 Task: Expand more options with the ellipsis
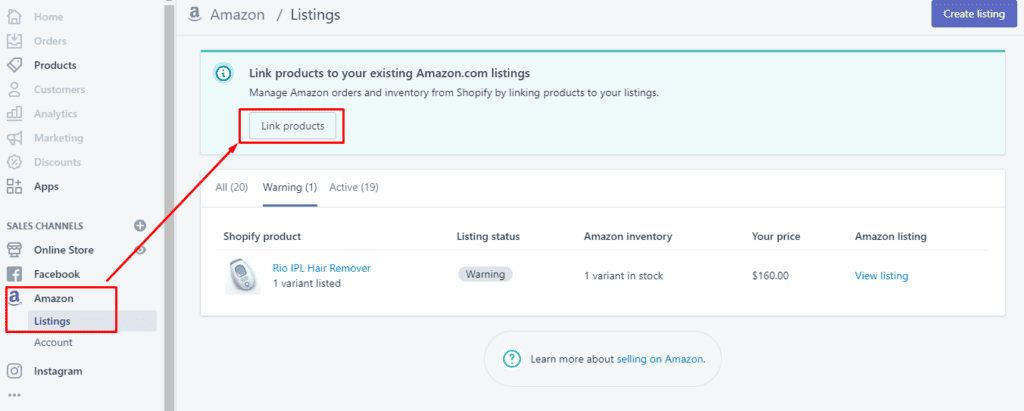click(x=14, y=395)
